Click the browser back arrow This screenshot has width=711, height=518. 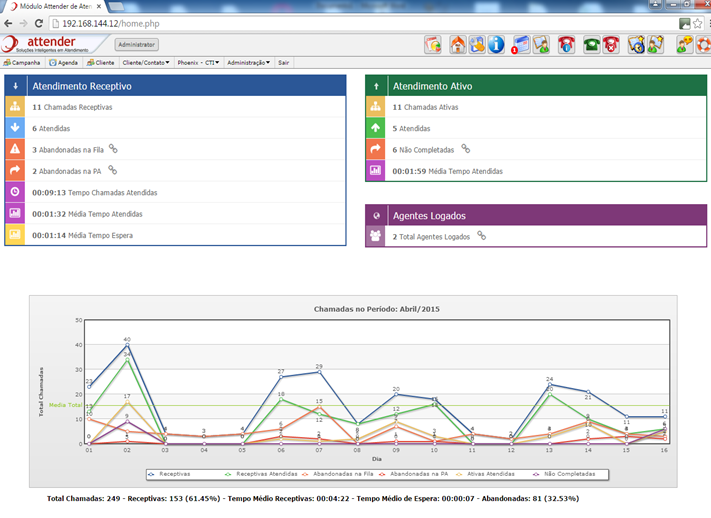[x=8, y=24]
